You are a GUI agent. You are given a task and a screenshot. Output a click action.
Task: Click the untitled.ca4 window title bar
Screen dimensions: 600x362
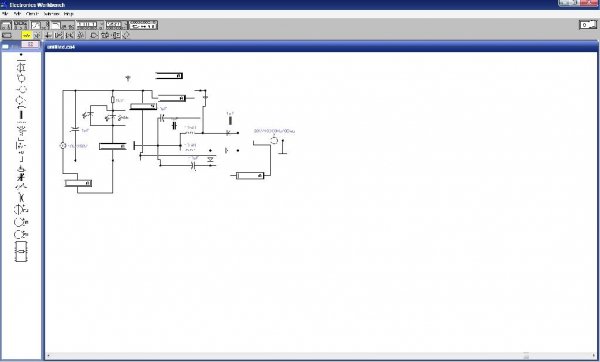321,47
